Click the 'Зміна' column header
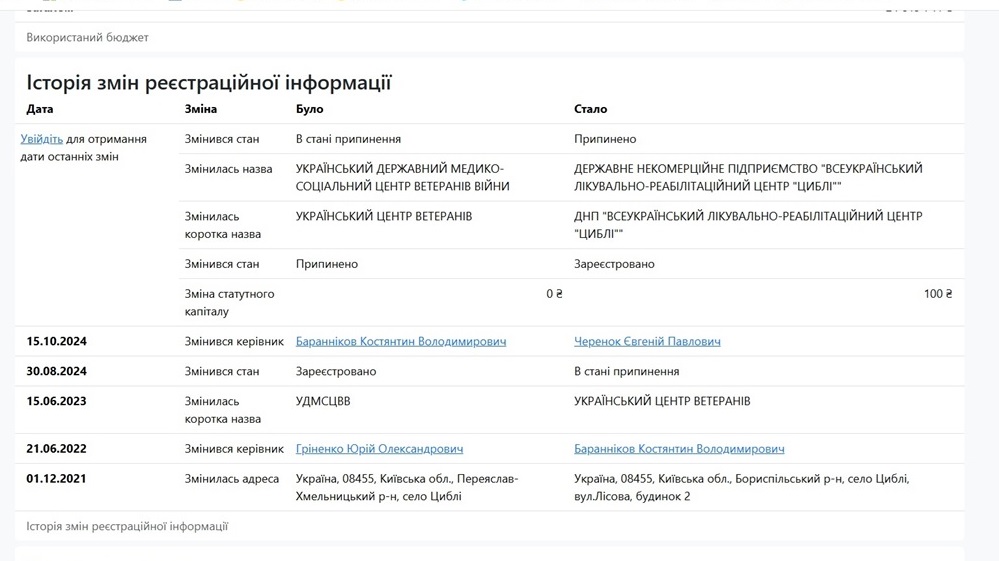The image size is (999, 561). point(201,109)
